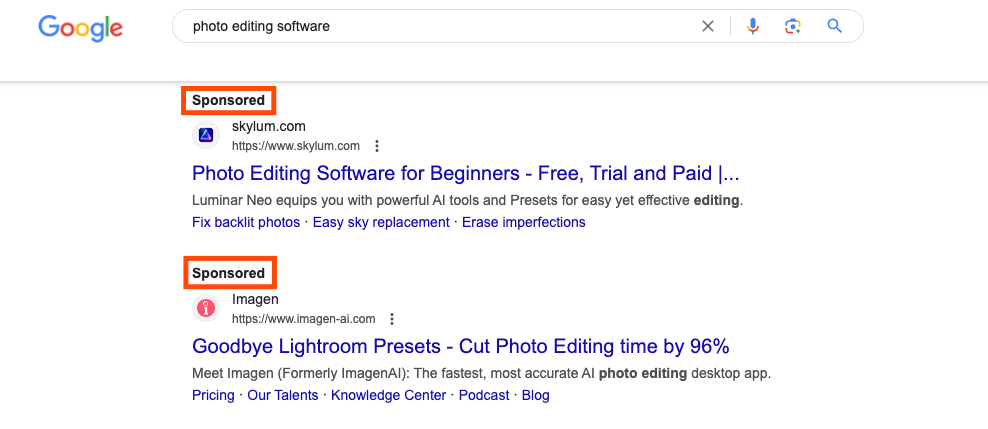Follow the Easy sky replacement sitelink
Image resolution: width=988 pixels, height=429 pixels.
click(x=381, y=222)
